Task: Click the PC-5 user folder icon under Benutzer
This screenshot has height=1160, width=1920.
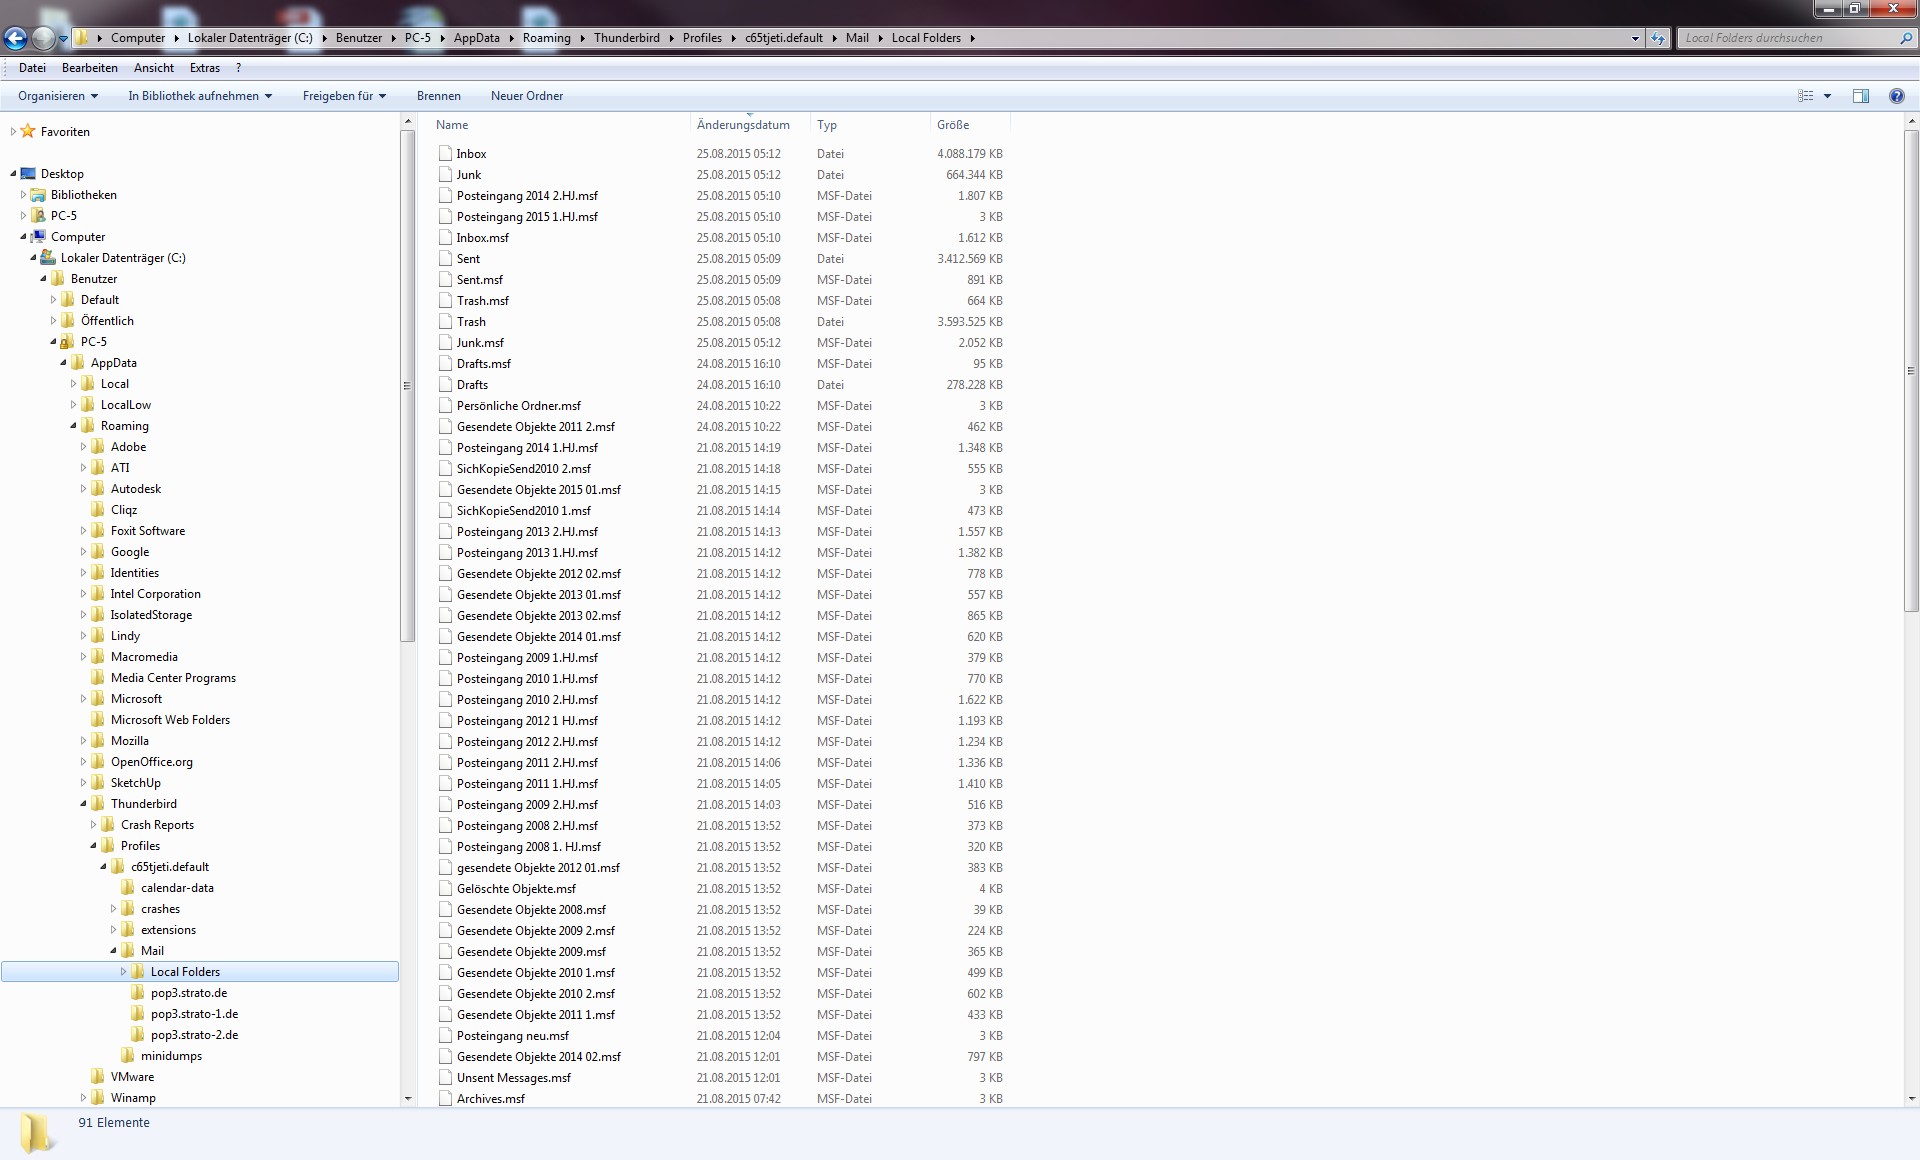Action: coord(68,342)
